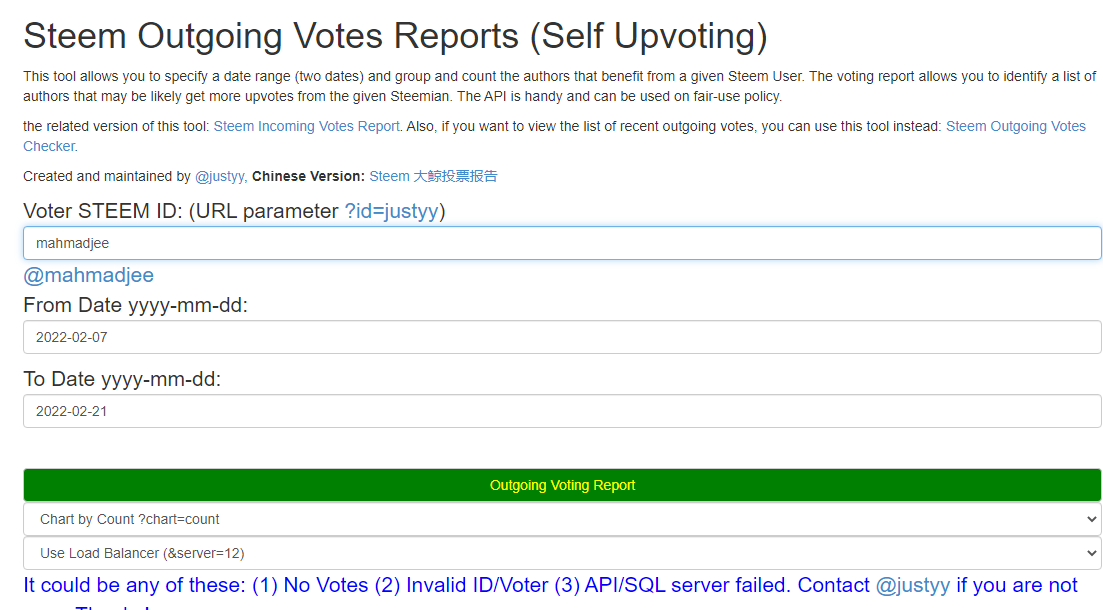Select the page heading Steem Outgoing Votes Reports
The width and height of the screenshot is (1103, 610).
click(x=395, y=36)
